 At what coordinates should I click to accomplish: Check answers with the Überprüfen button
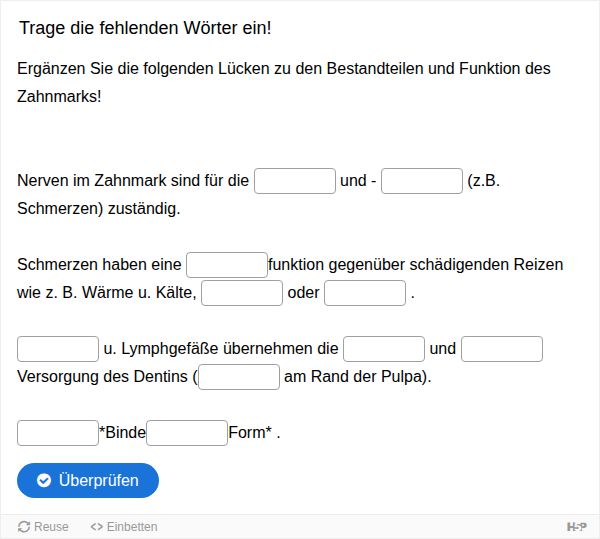click(88, 480)
